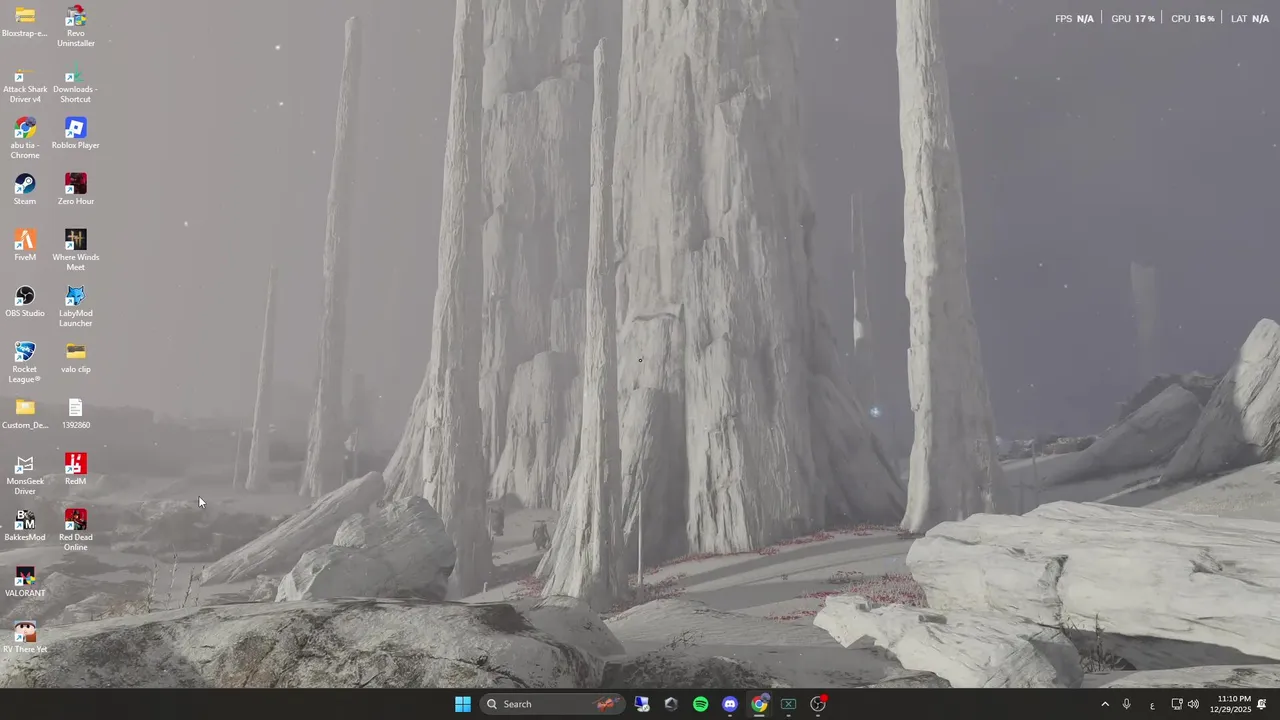Open the Unity-style cube app in taskbar
The image size is (1280, 720).
point(671,704)
